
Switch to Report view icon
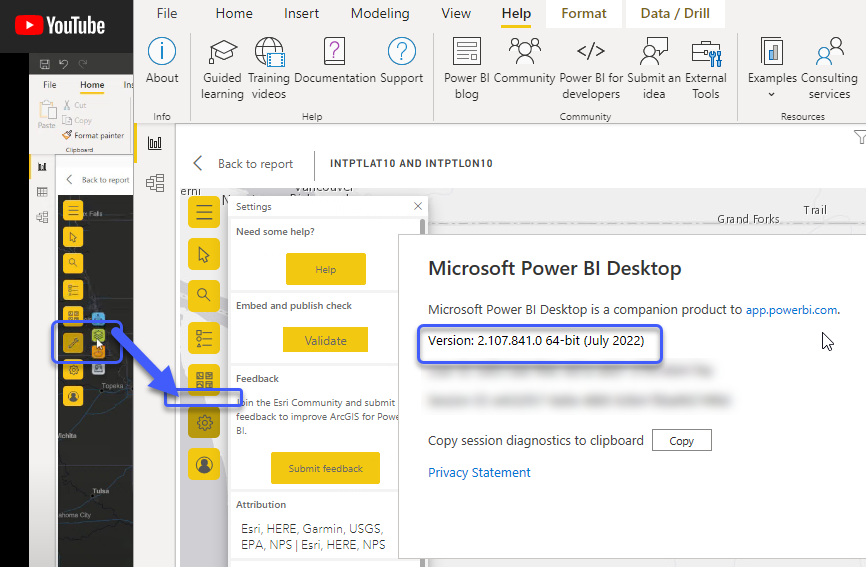tap(155, 143)
